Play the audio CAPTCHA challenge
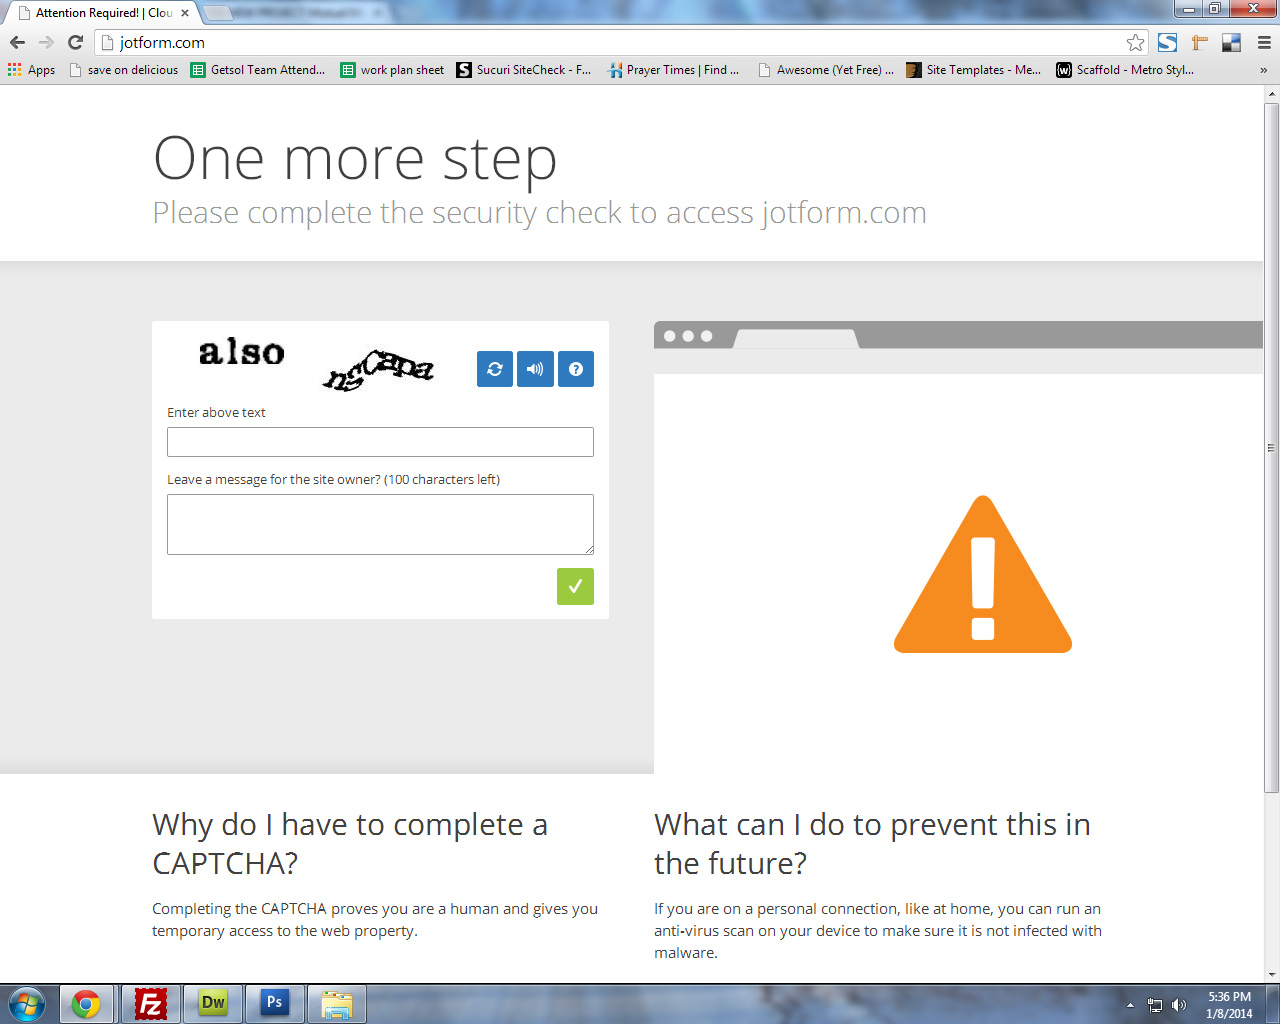This screenshot has width=1280, height=1024. [535, 369]
